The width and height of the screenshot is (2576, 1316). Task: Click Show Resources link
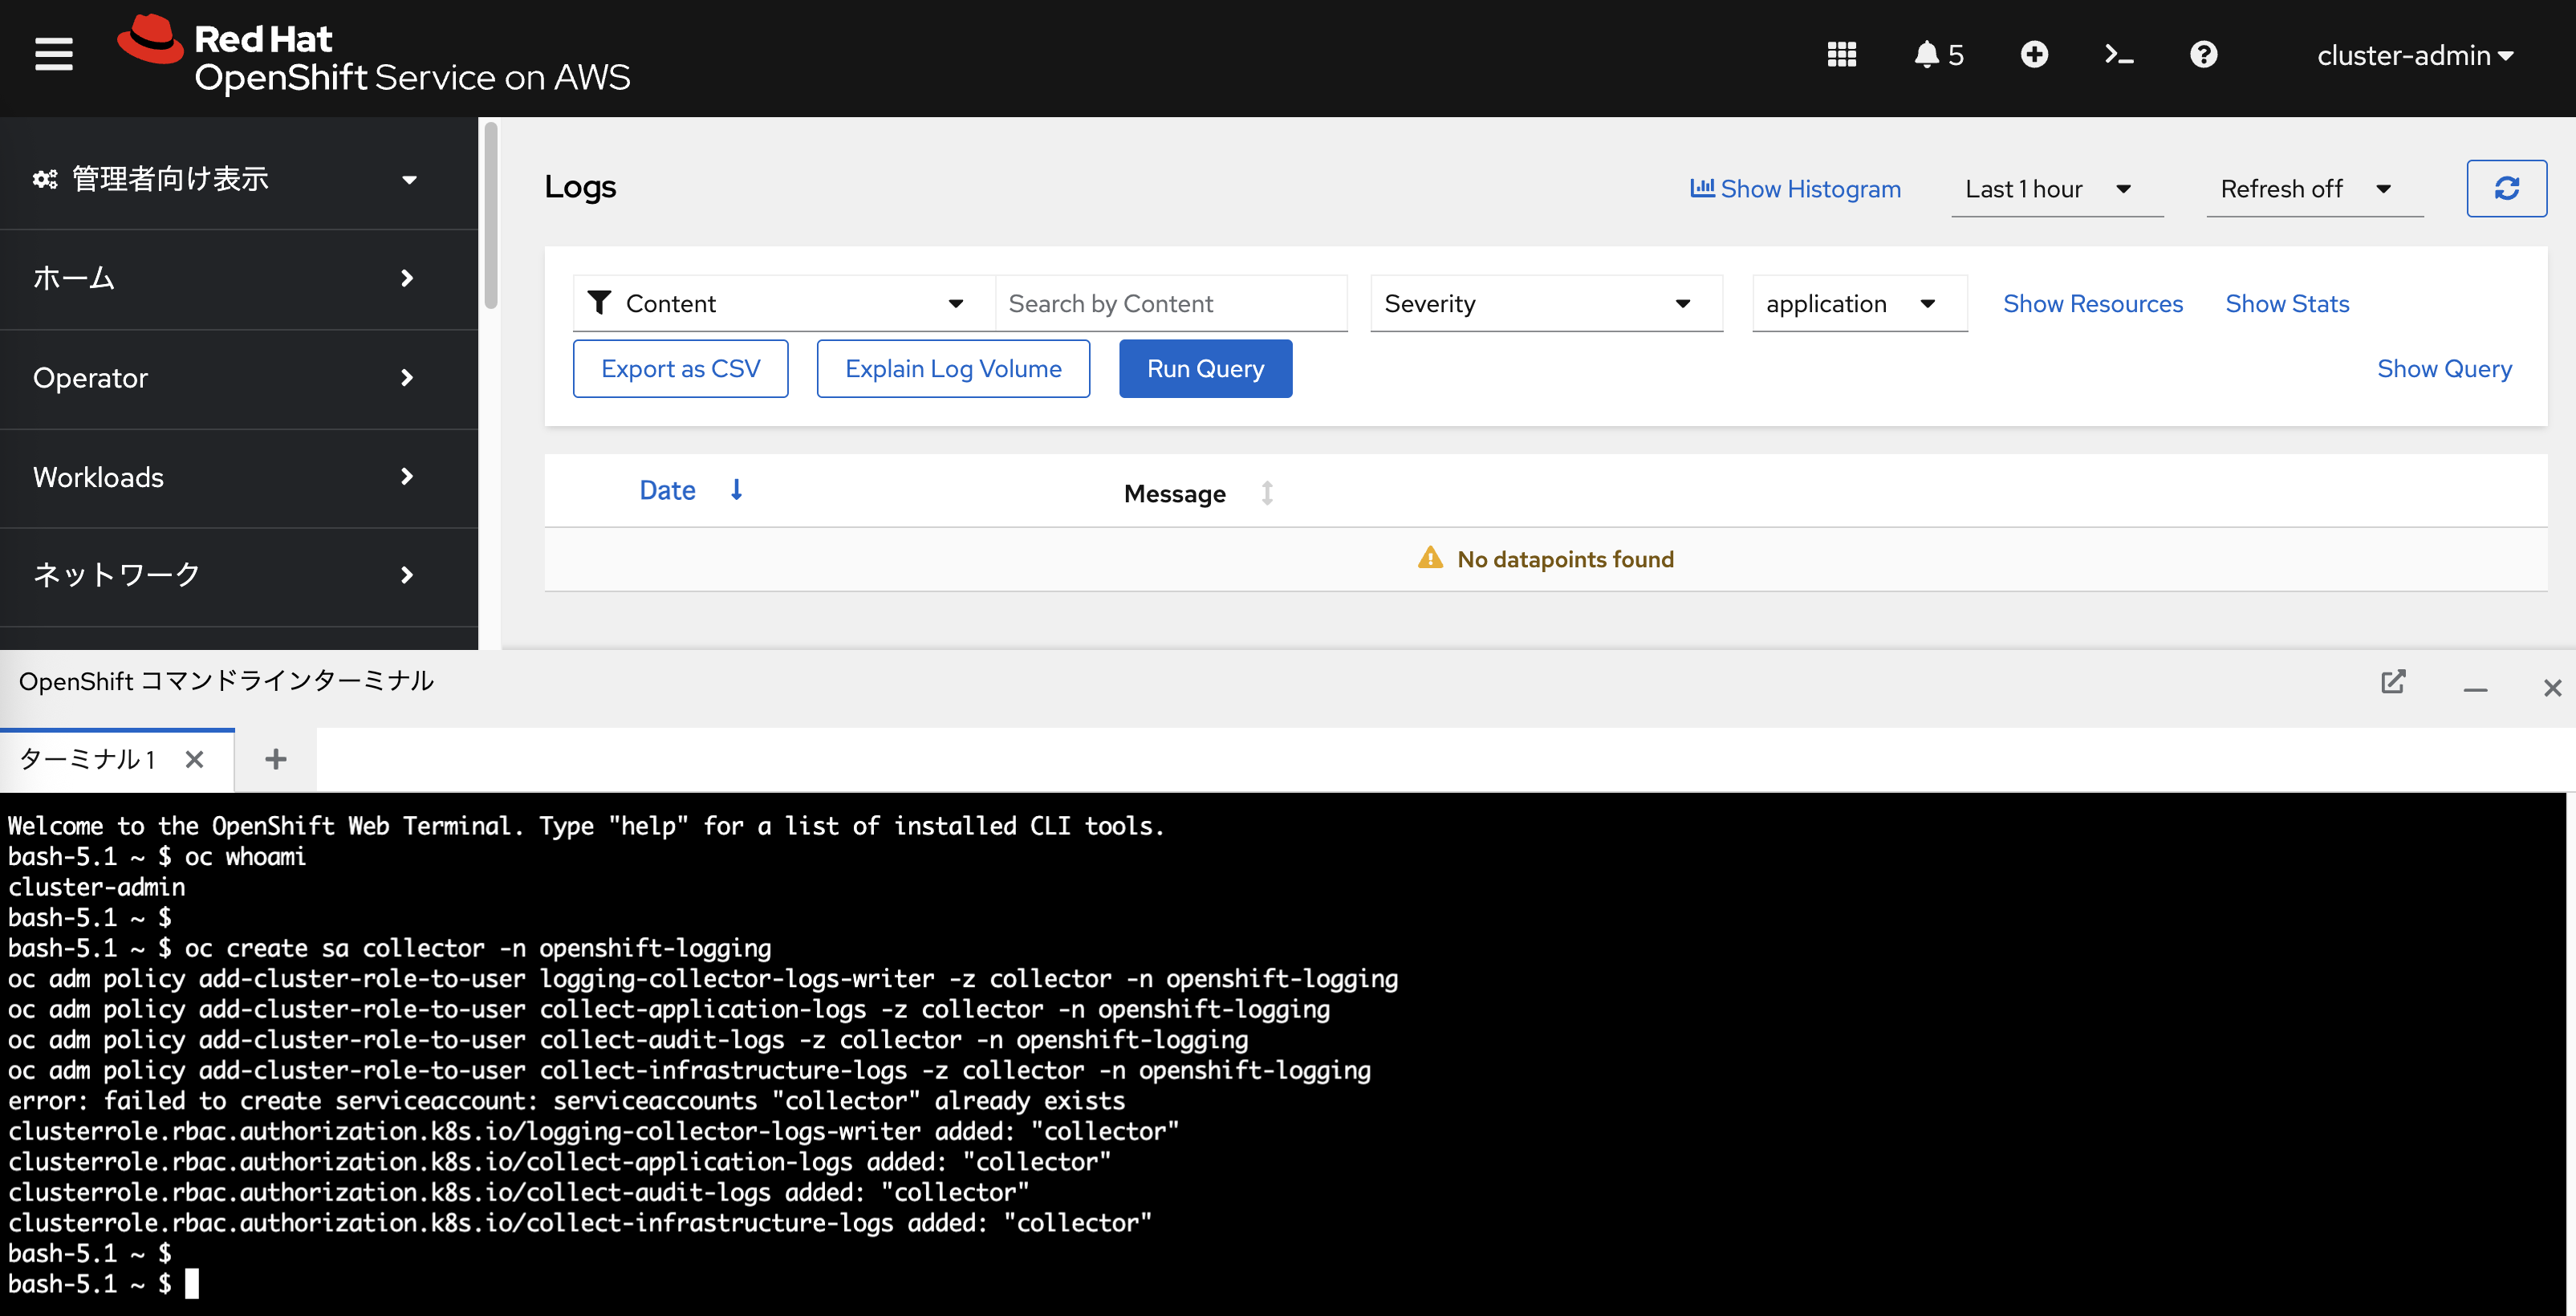pyautogui.click(x=2092, y=303)
